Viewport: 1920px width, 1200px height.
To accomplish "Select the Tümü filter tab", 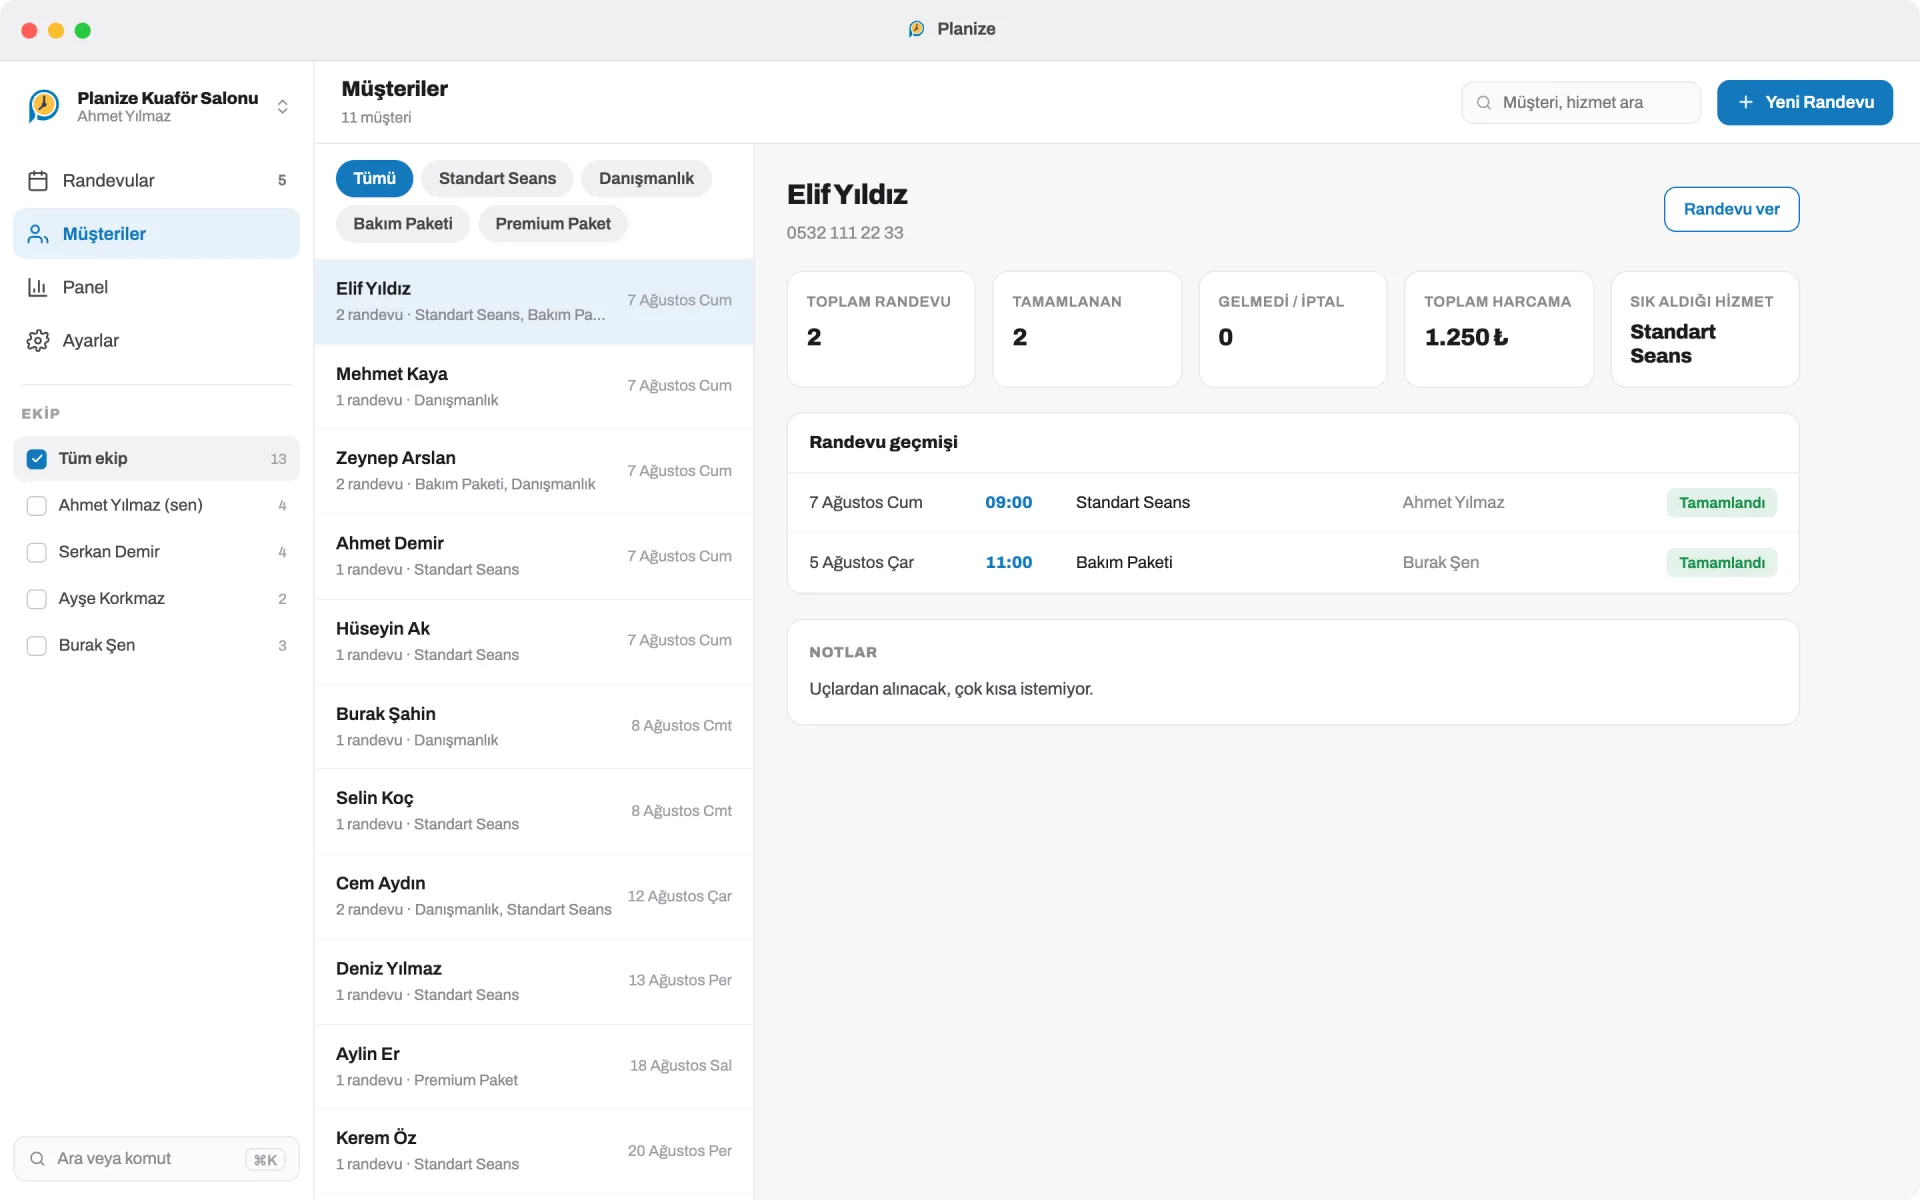I will [374, 179].
